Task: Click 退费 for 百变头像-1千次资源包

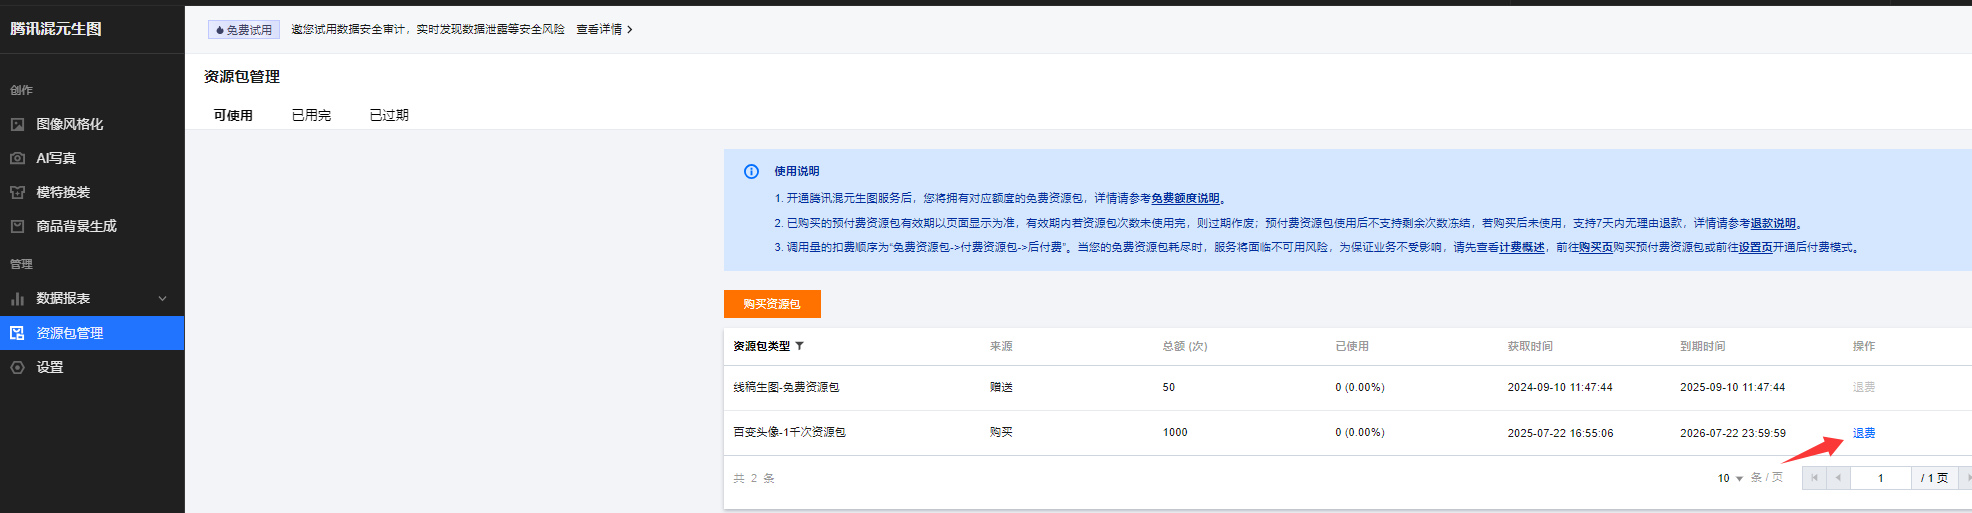Action: (x=1863, y=433)
